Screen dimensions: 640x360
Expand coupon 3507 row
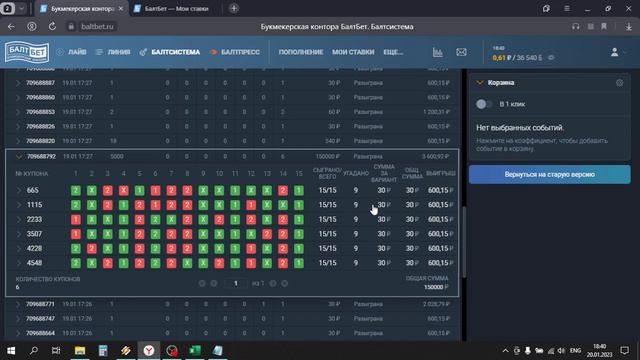pos(18,234)
